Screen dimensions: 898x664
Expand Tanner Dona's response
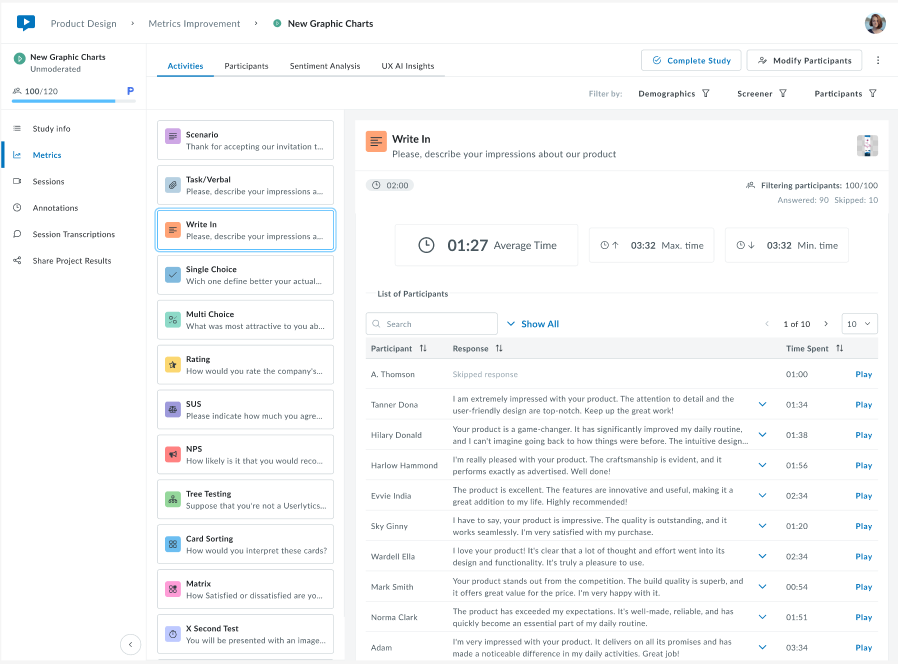point(762,405)
